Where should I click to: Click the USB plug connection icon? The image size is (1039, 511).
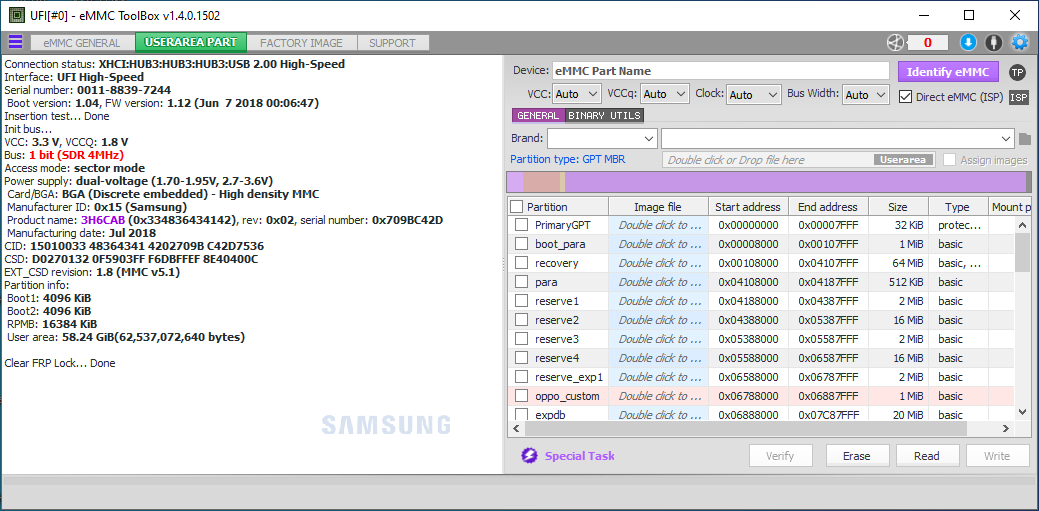point(993,42)
